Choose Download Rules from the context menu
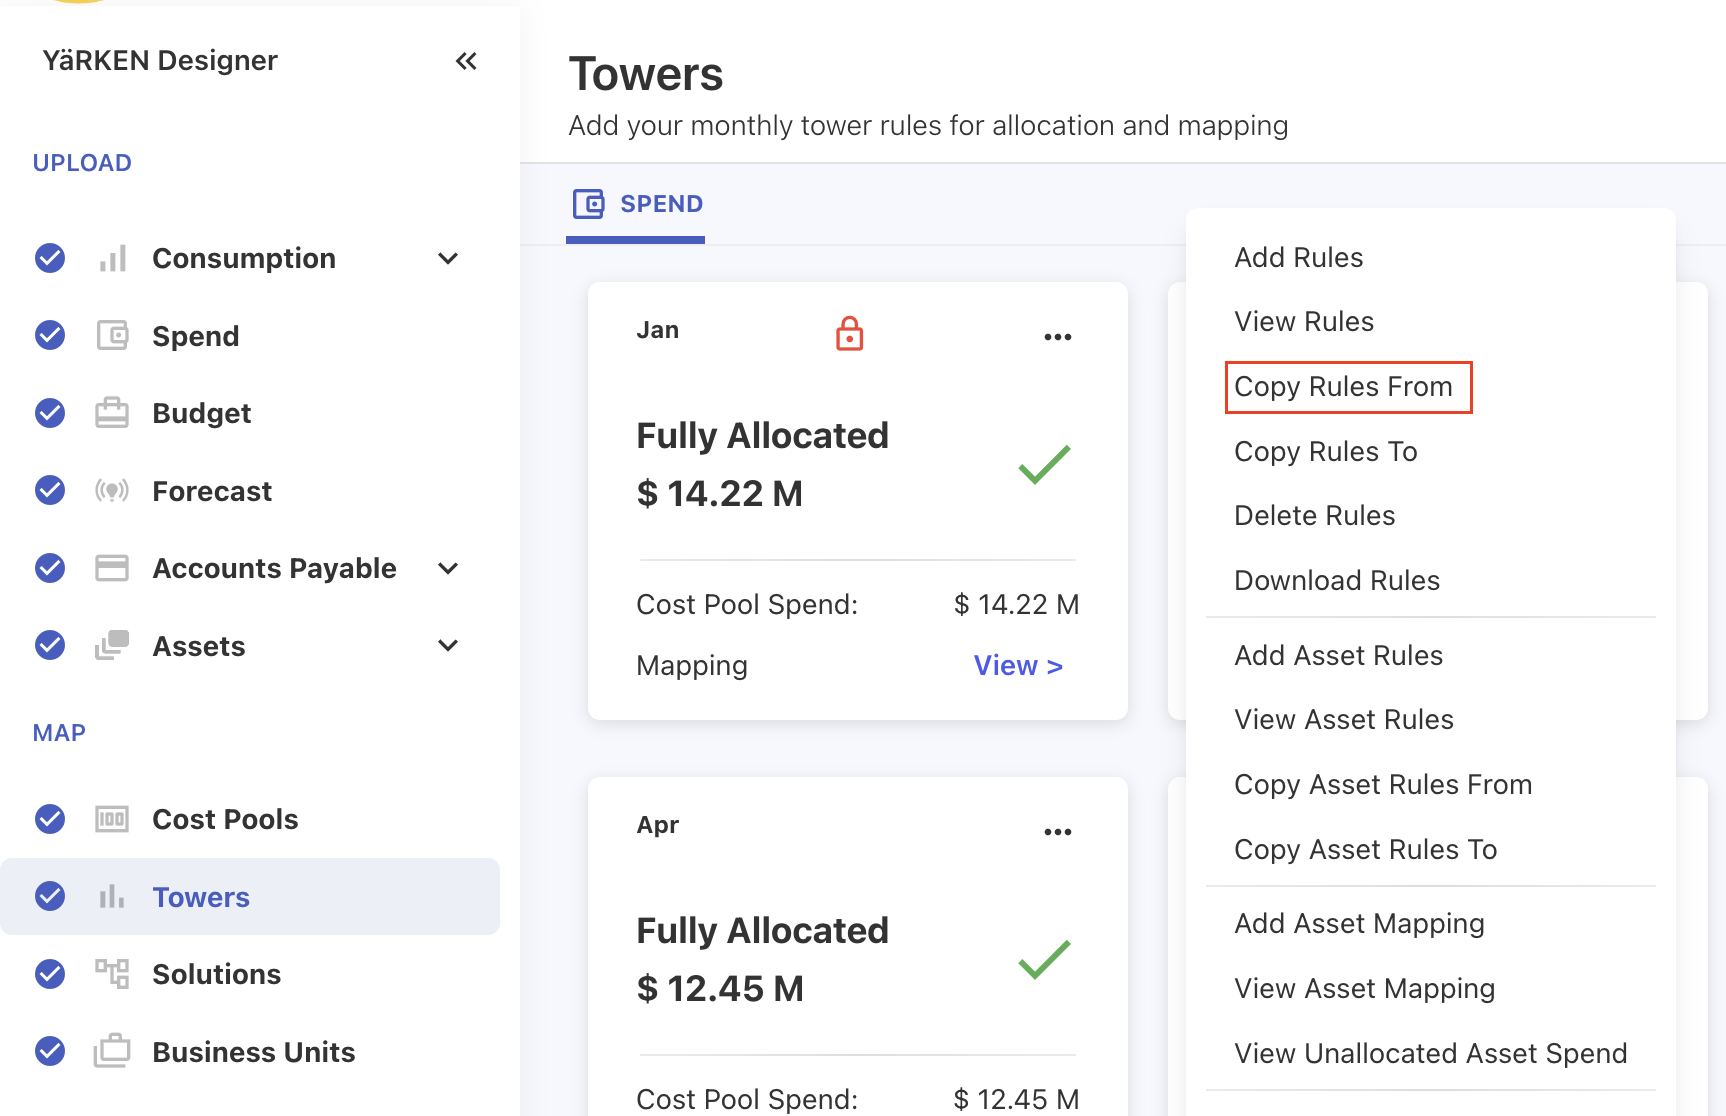This screenshot has height=1116, width=1726. click(x=1336, y=581)
